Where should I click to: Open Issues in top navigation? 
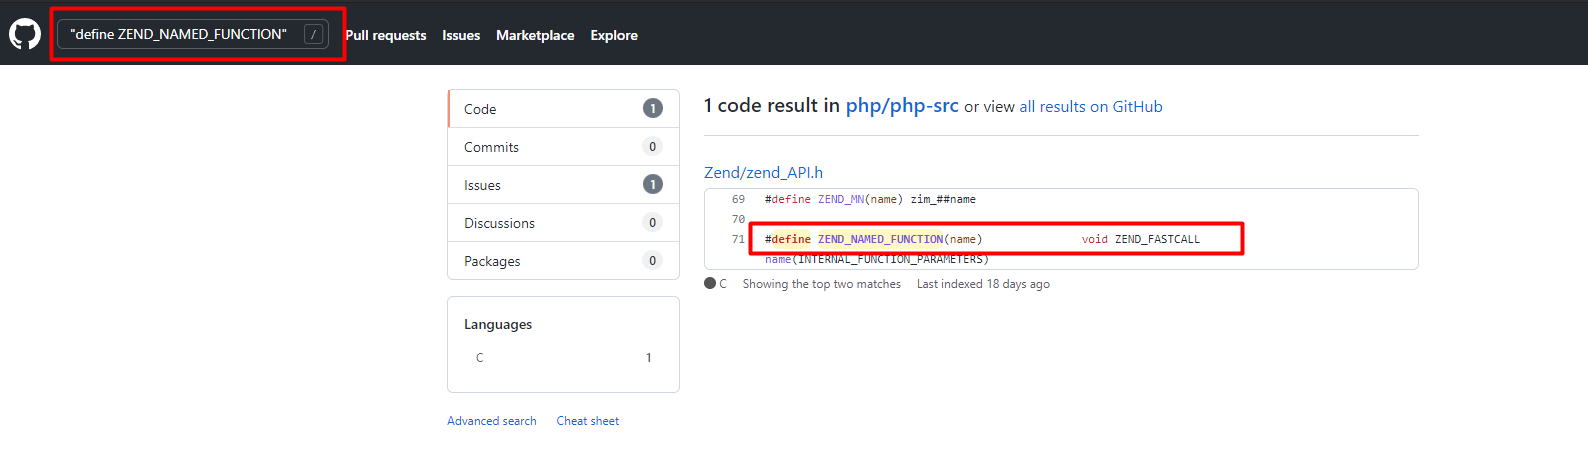point(461,35)
